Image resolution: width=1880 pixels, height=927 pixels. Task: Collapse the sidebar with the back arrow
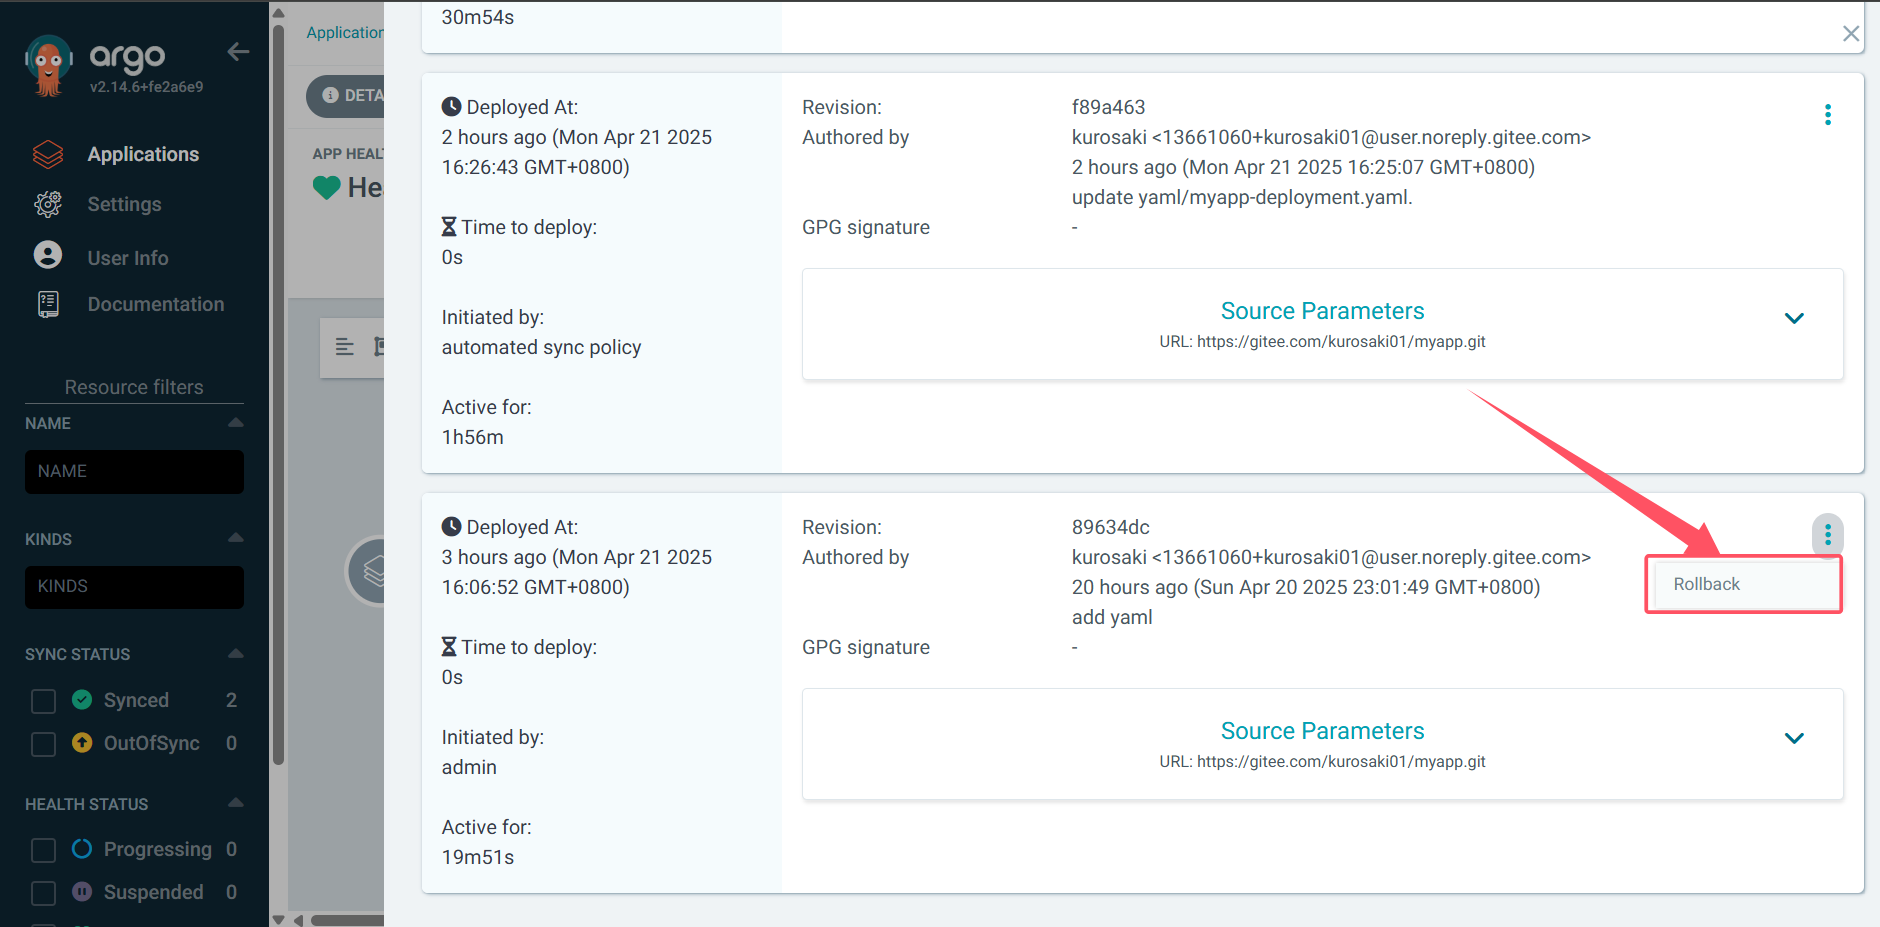click(x=238, y=52)
